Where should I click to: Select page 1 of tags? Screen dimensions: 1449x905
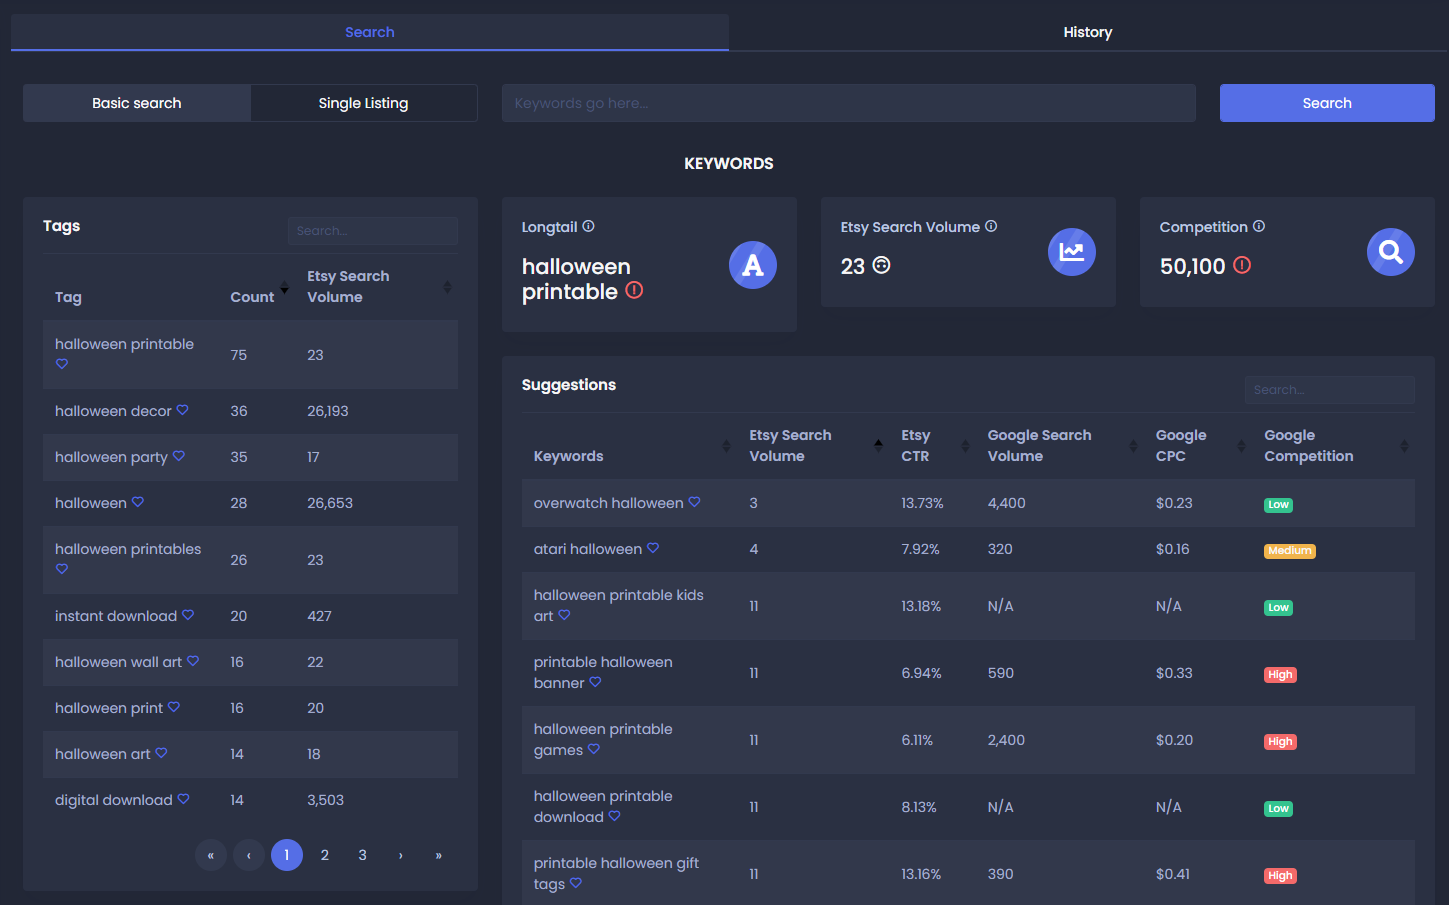(287, 855)
